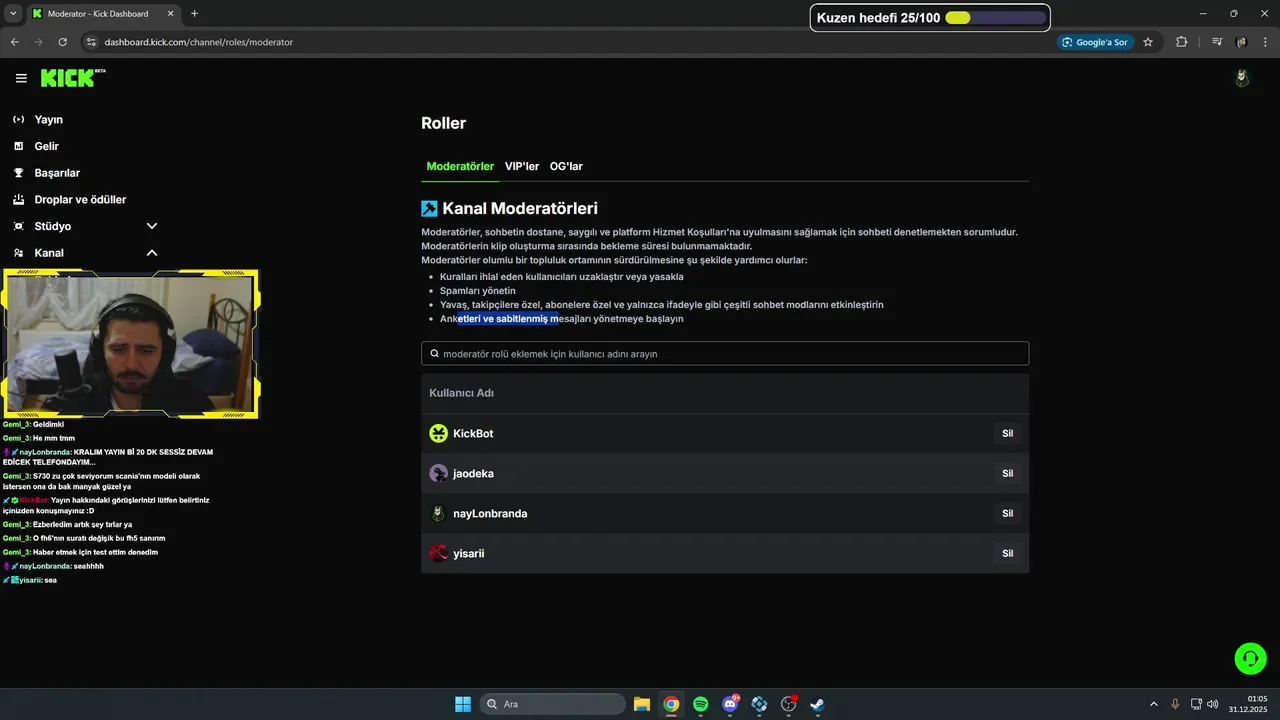Open the profile avatar on the Kick header
Screen dimensions: 1280x720
point(1242,78)
